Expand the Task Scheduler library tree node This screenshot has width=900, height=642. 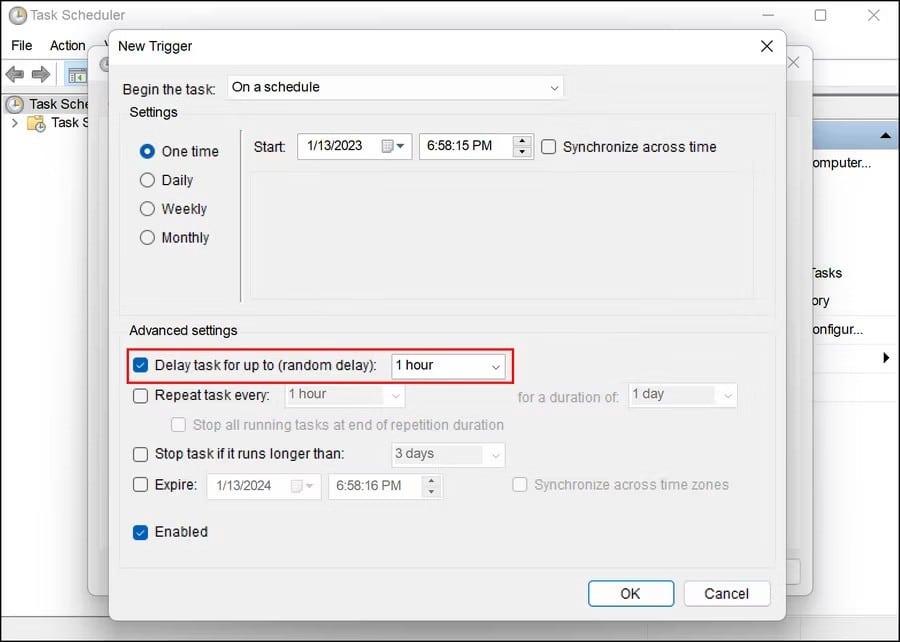[x=14, y=123]
